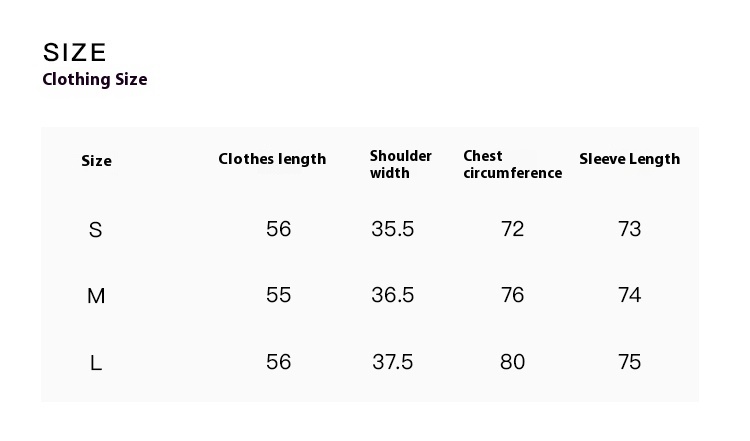
Task: Click the M size row label
Action: point(96,296)
